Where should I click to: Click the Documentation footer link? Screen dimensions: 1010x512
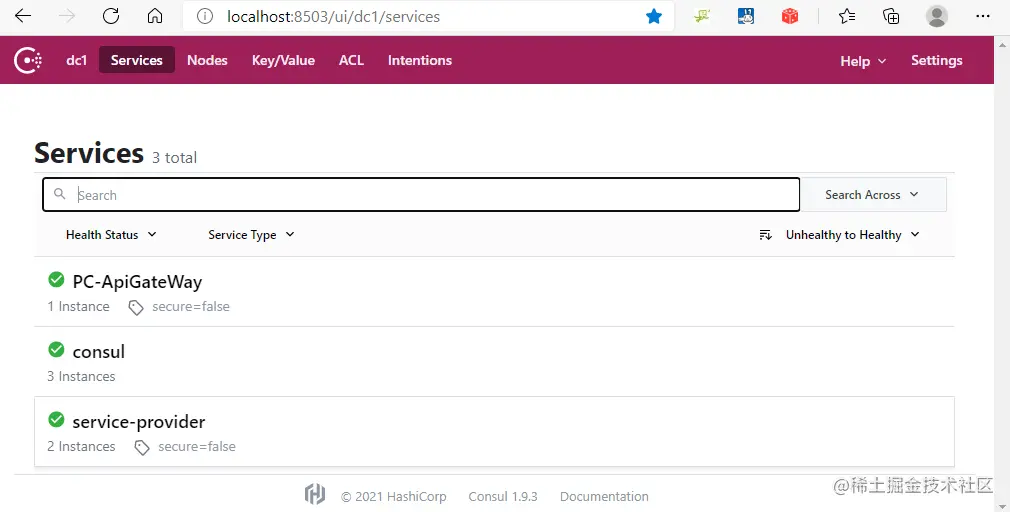coord(604,496)
